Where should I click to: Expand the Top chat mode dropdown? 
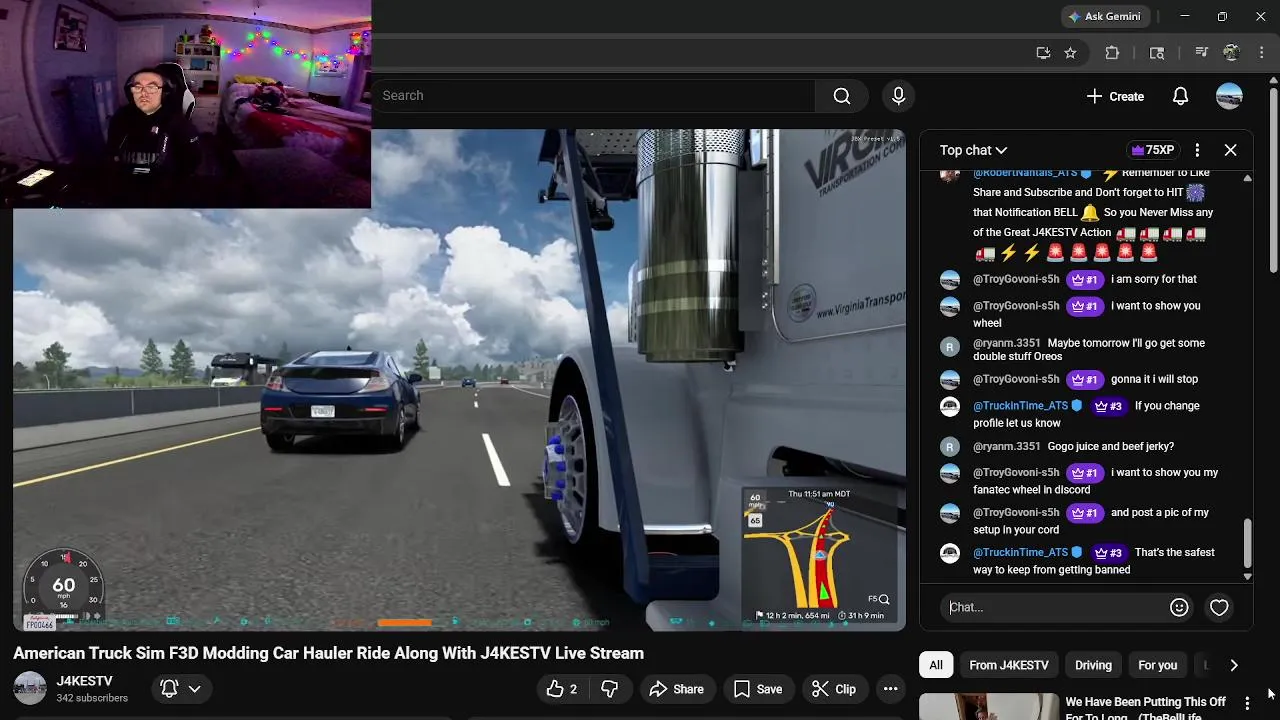(973, 150)
